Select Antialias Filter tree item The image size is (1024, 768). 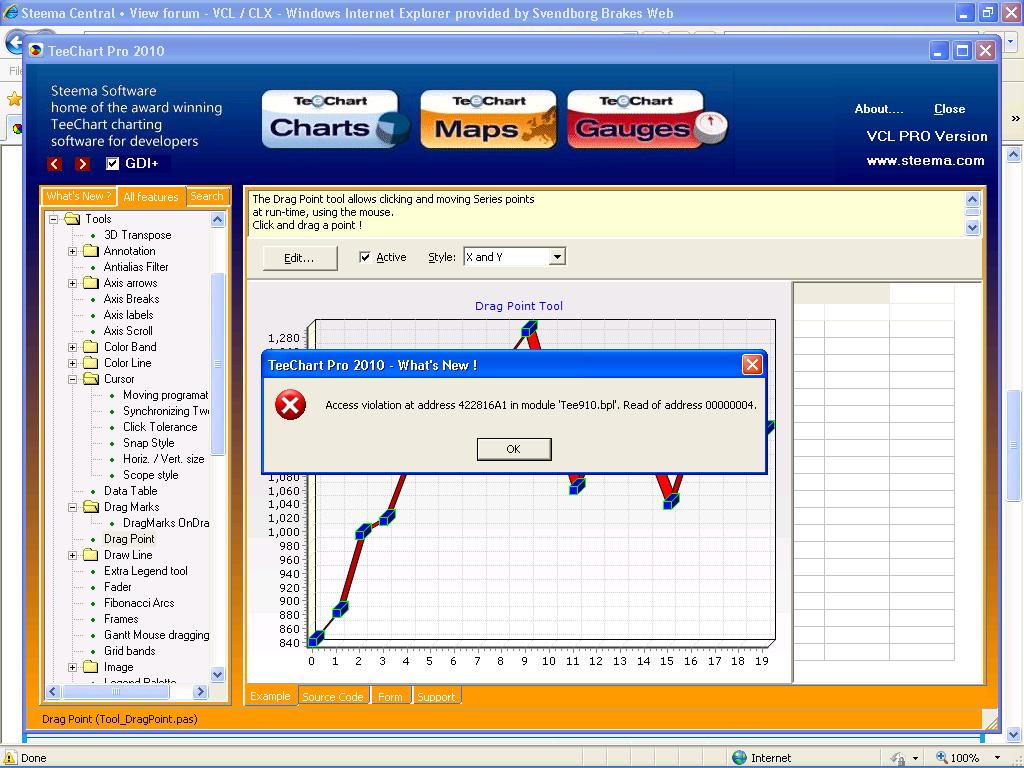click(136, 267)
